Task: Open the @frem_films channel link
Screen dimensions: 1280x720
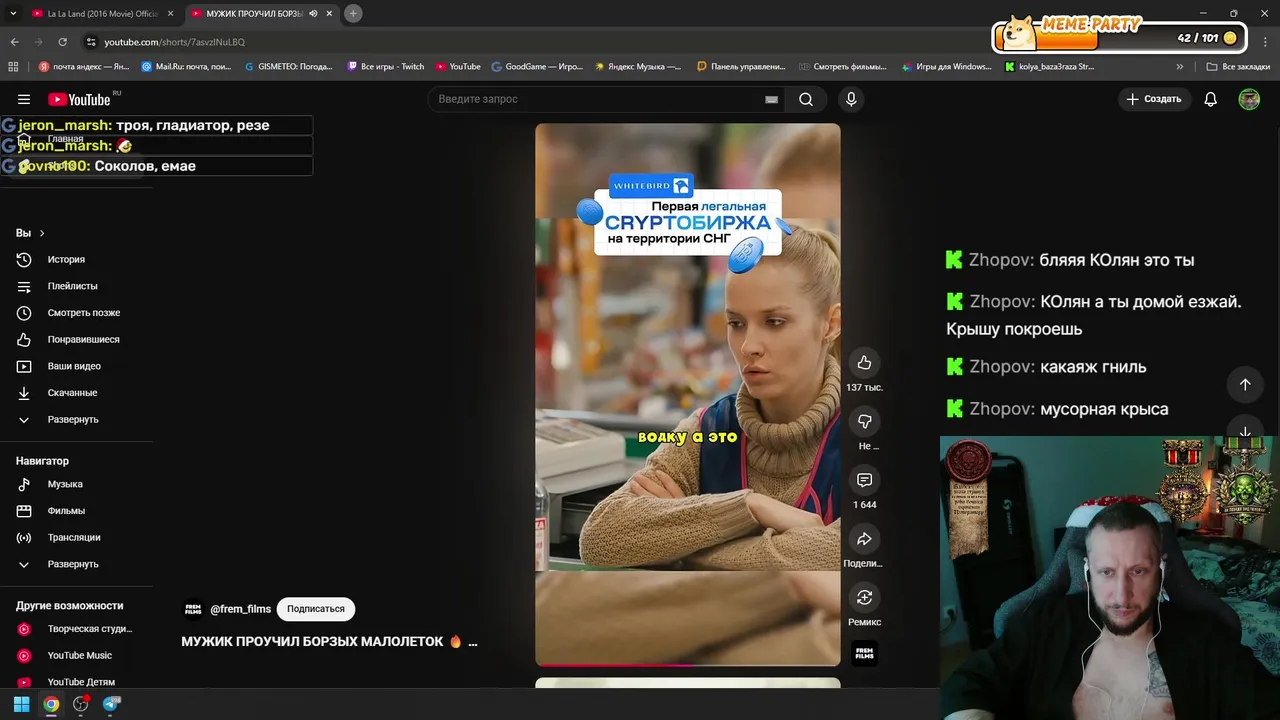Action: pyautogui.click(x=241, y=609)
